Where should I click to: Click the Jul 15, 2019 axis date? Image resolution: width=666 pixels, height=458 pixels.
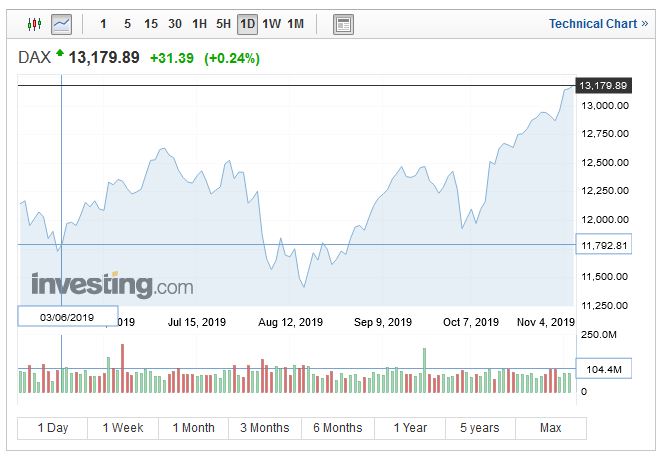(x=197, y=322)
